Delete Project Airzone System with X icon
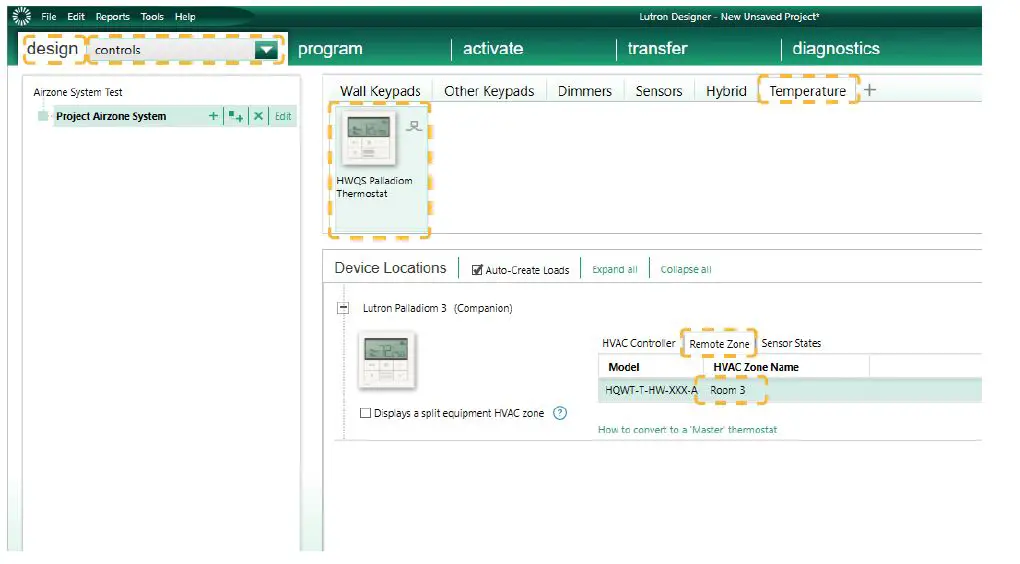Viewport: 1020px width, 564px height. coord(258,116)
